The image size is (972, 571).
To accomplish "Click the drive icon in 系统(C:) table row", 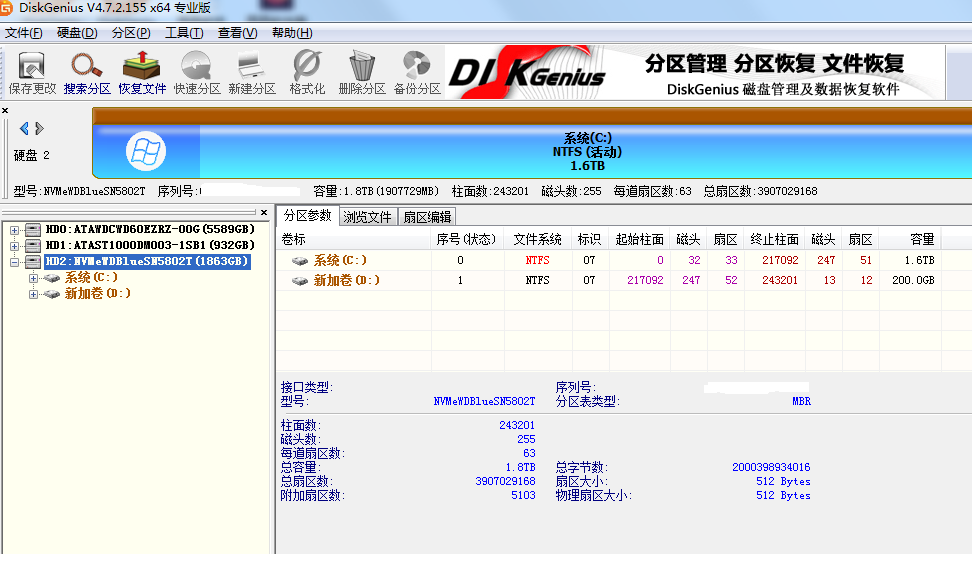I will [300, 261].
